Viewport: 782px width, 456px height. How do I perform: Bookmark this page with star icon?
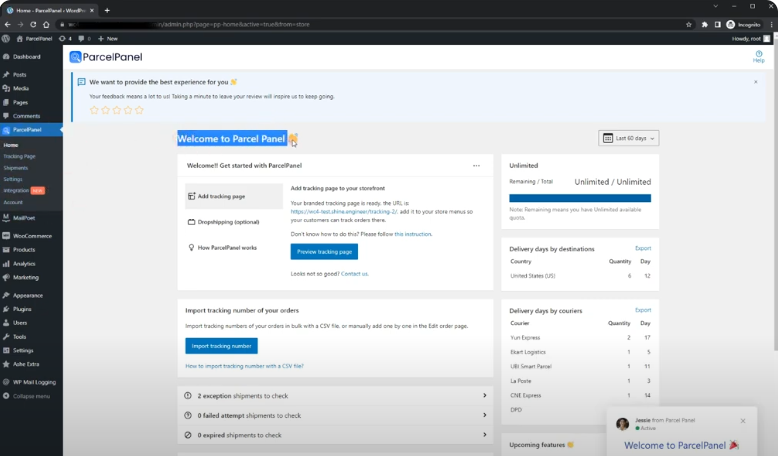pos(689,24)
